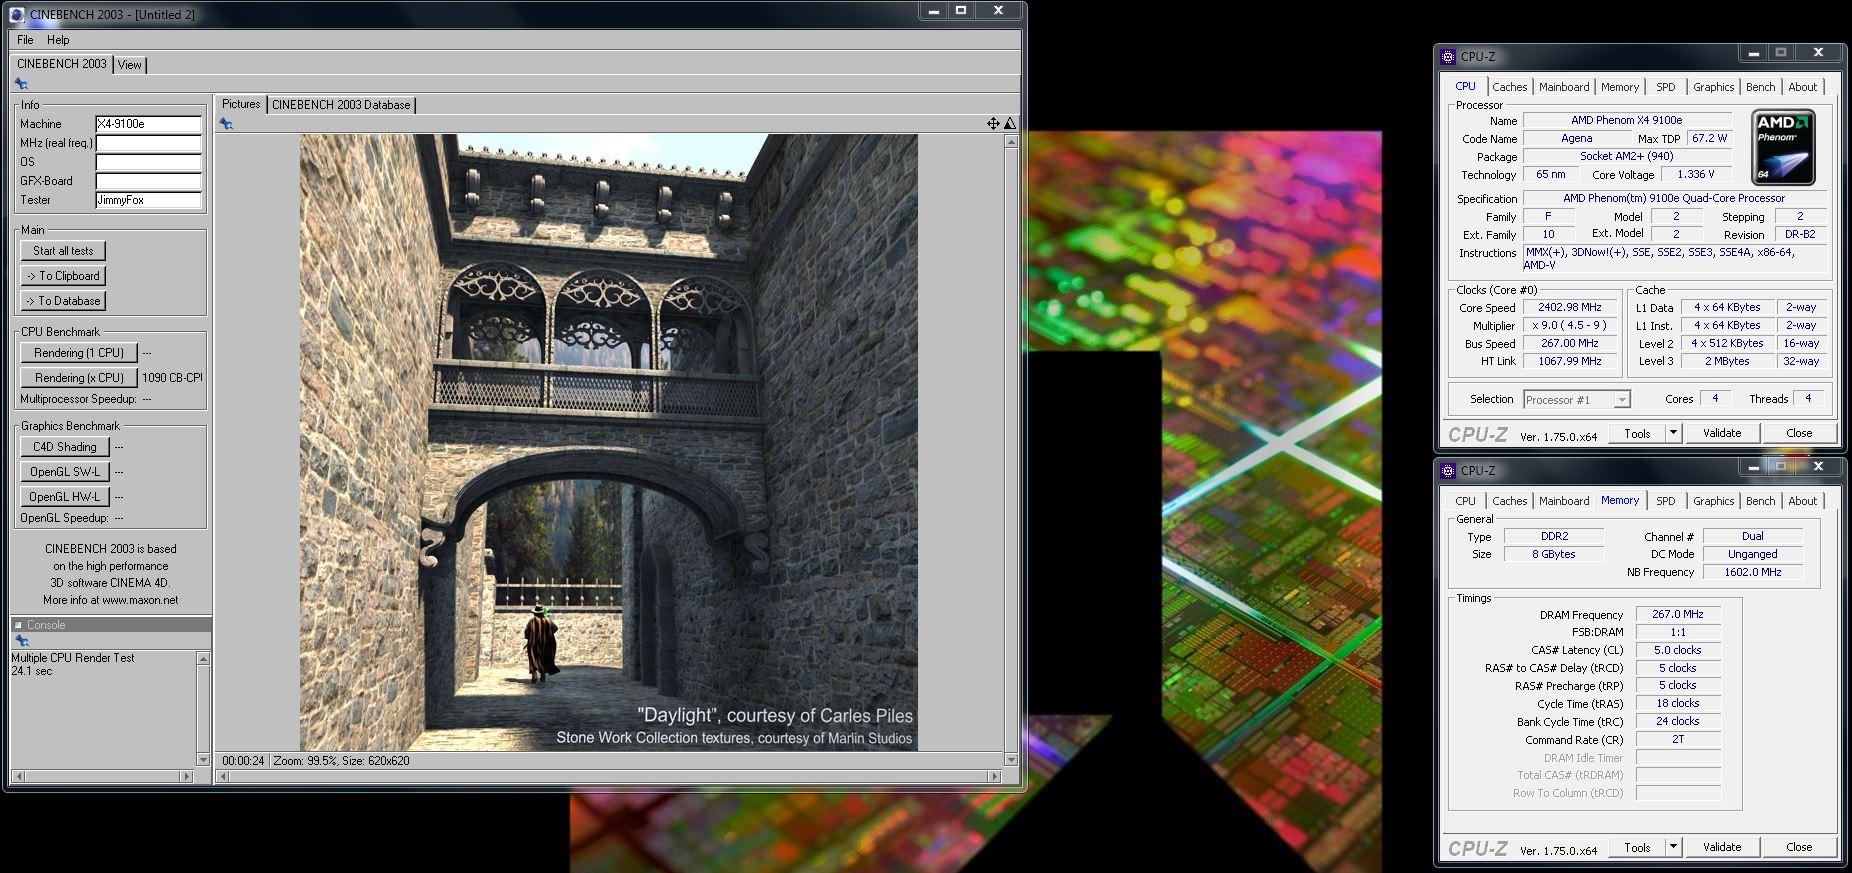Click the To Clipboard button
Screen dimensions: 1852x873
pyautogui.click(x=63, y=276)
